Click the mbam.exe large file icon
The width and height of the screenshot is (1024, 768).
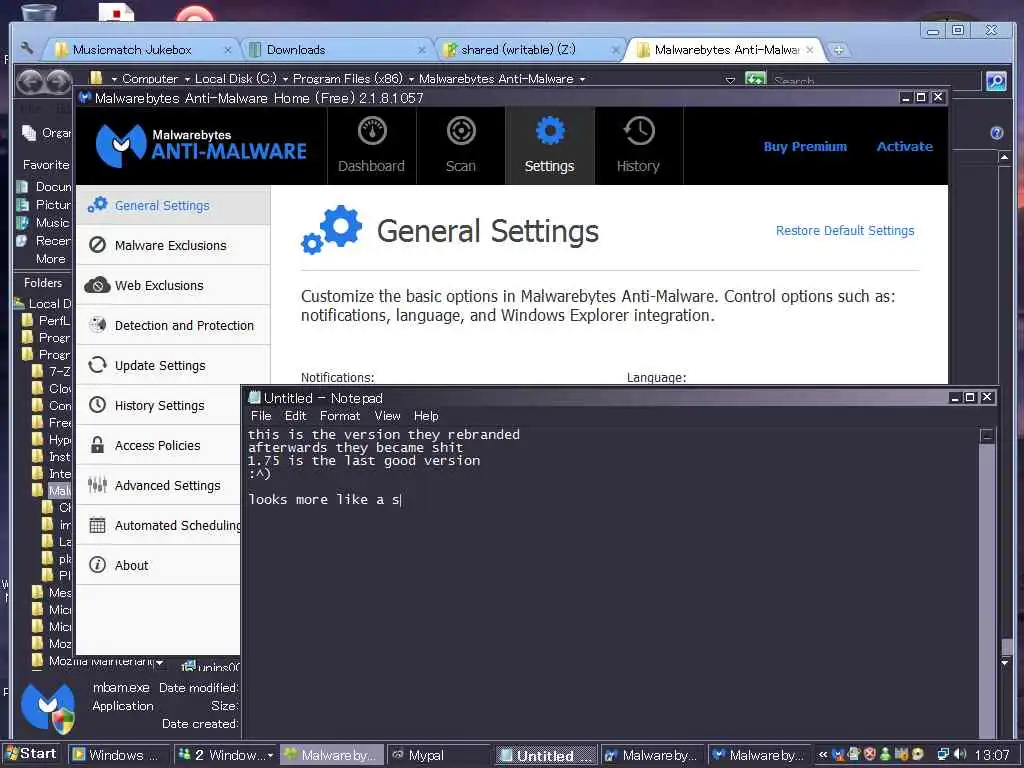coord(48,707)
